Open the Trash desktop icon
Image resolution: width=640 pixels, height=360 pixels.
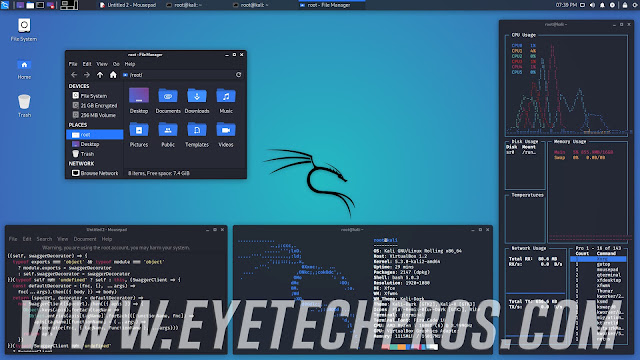tap(24, 106)
